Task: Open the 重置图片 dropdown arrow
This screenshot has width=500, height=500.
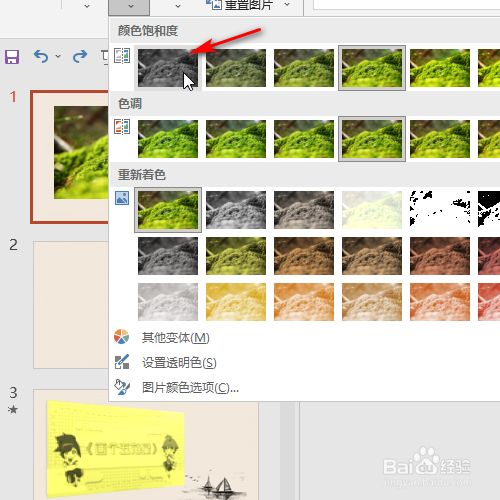Action: coord(287,5)
